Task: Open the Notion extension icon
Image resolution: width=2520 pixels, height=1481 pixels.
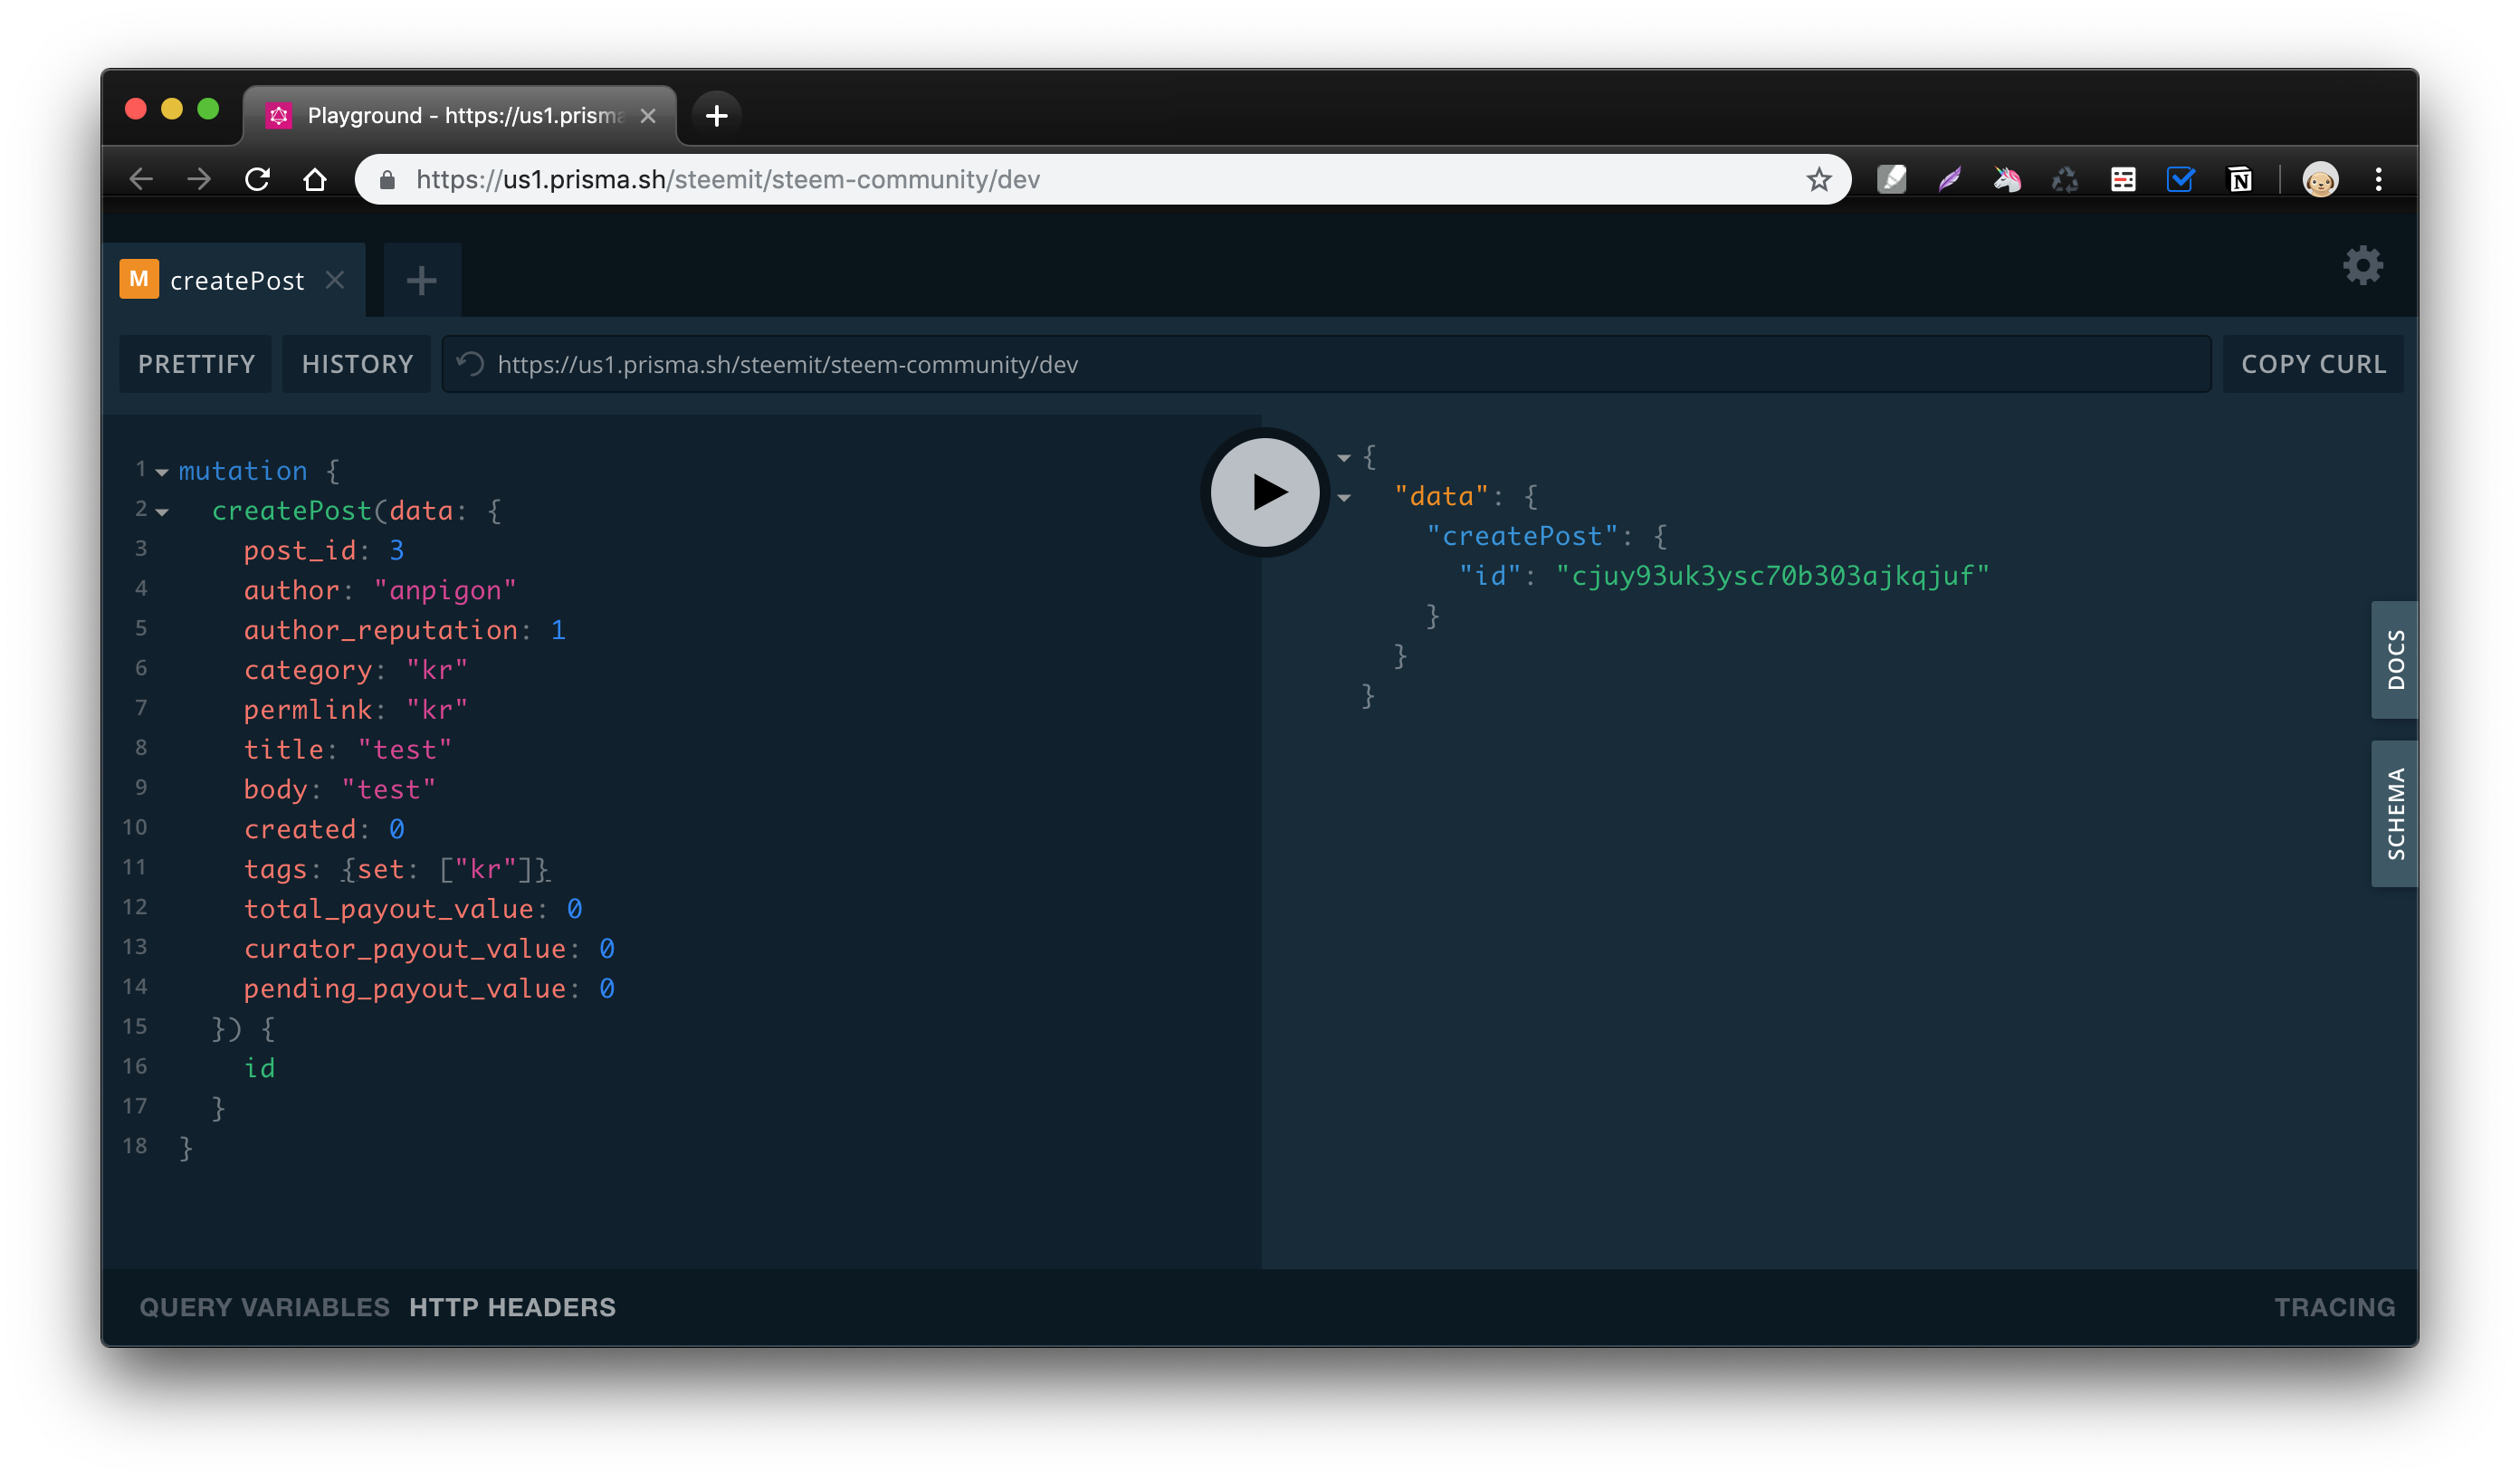Action: click(x=2239, y=180)
